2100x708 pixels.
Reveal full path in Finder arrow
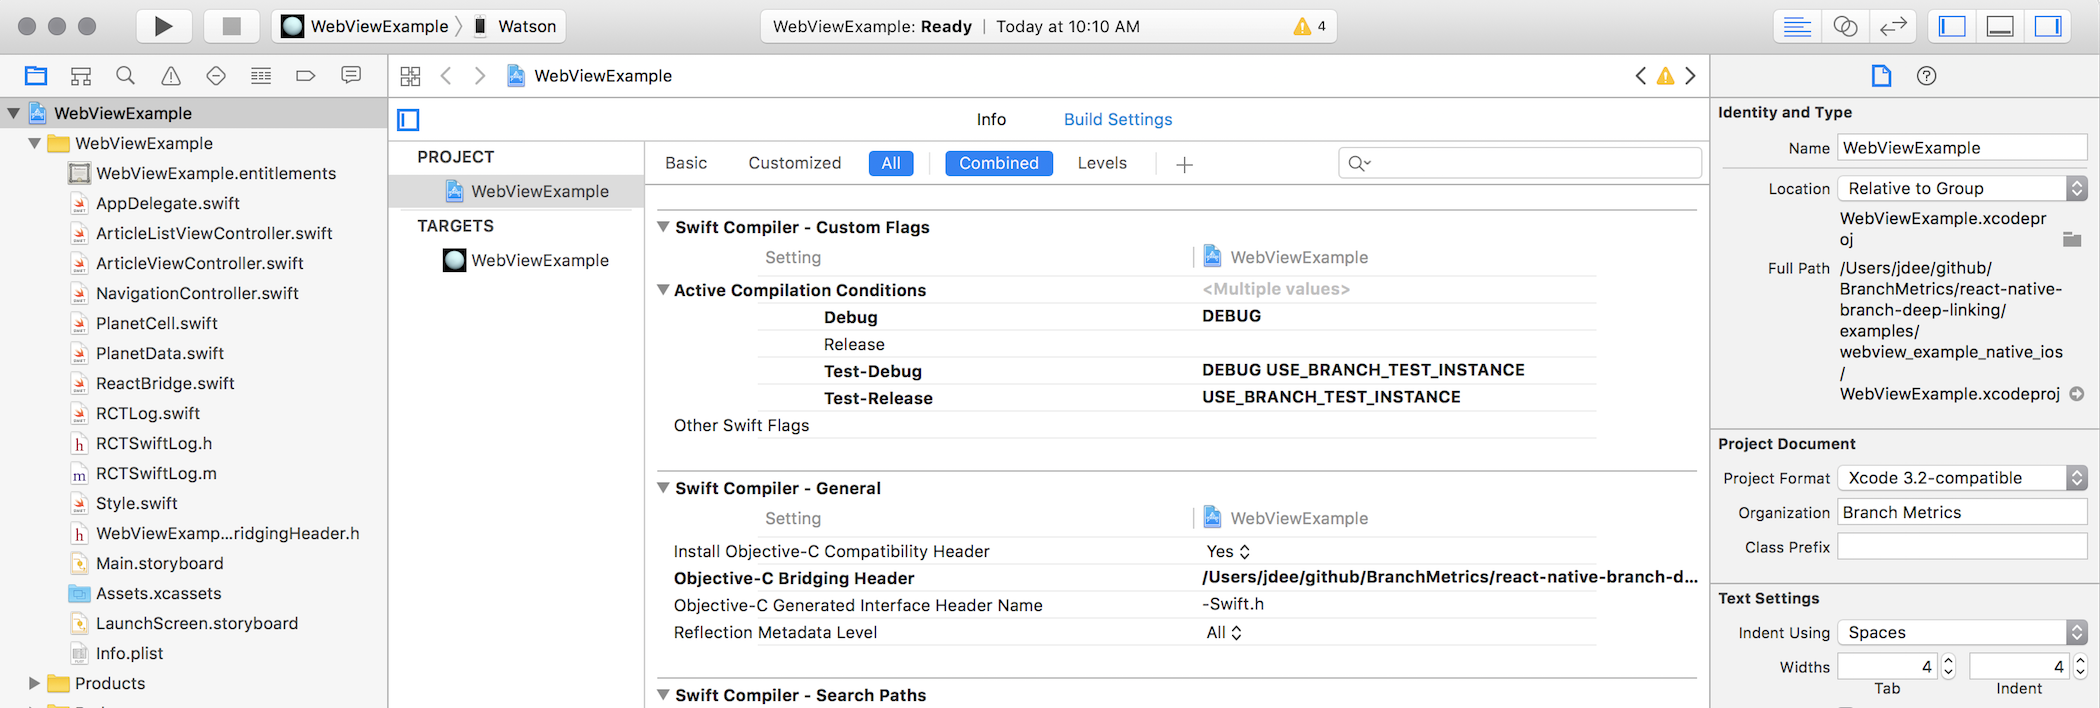coord(2077,394)
